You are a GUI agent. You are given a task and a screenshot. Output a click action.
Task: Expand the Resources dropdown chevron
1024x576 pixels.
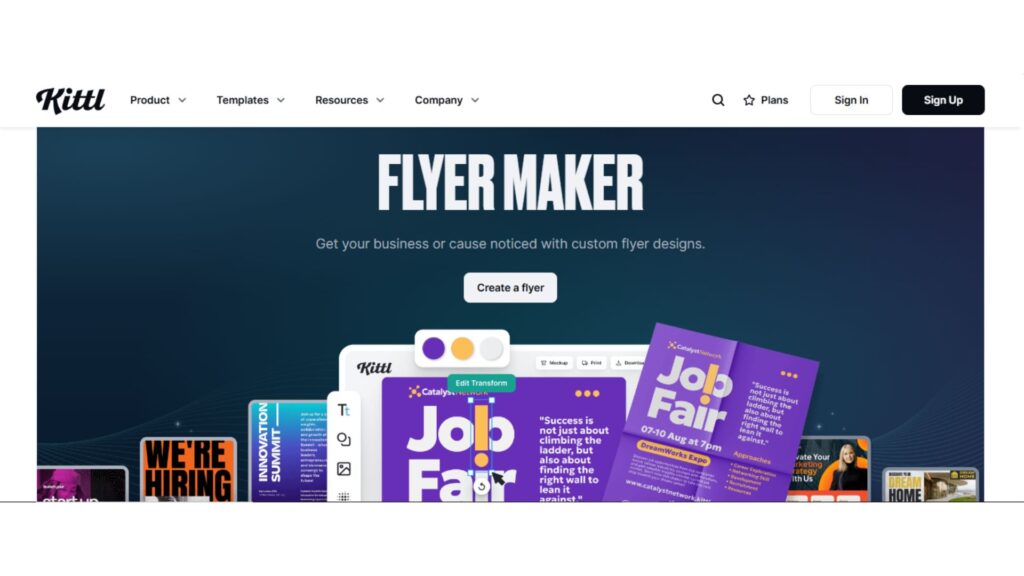click(x=380, y=100)
